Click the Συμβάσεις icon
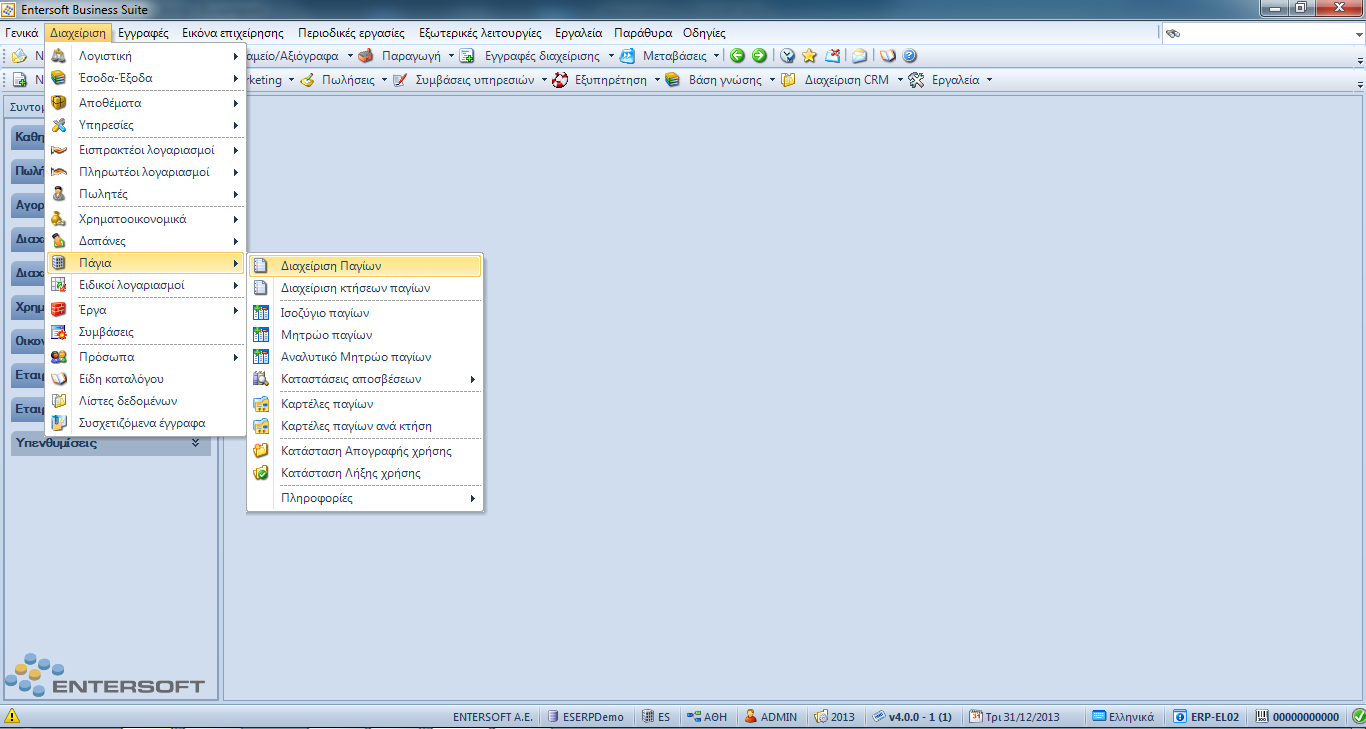The image size is (1366, 729). (x=59, y=332)
